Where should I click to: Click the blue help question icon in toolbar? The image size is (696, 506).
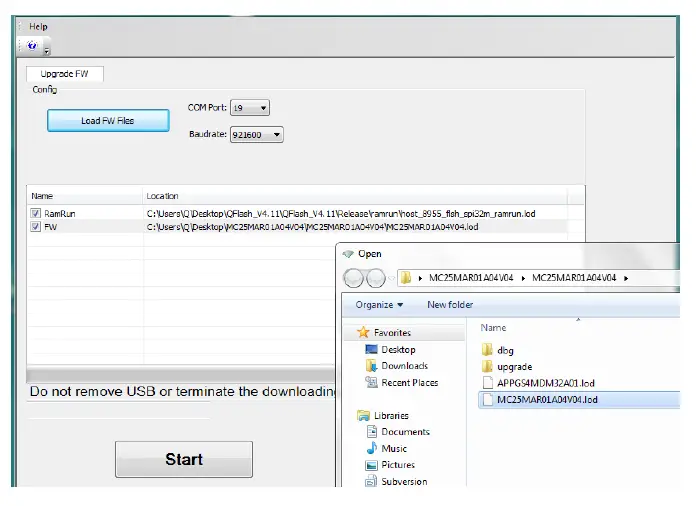[32, 45]
